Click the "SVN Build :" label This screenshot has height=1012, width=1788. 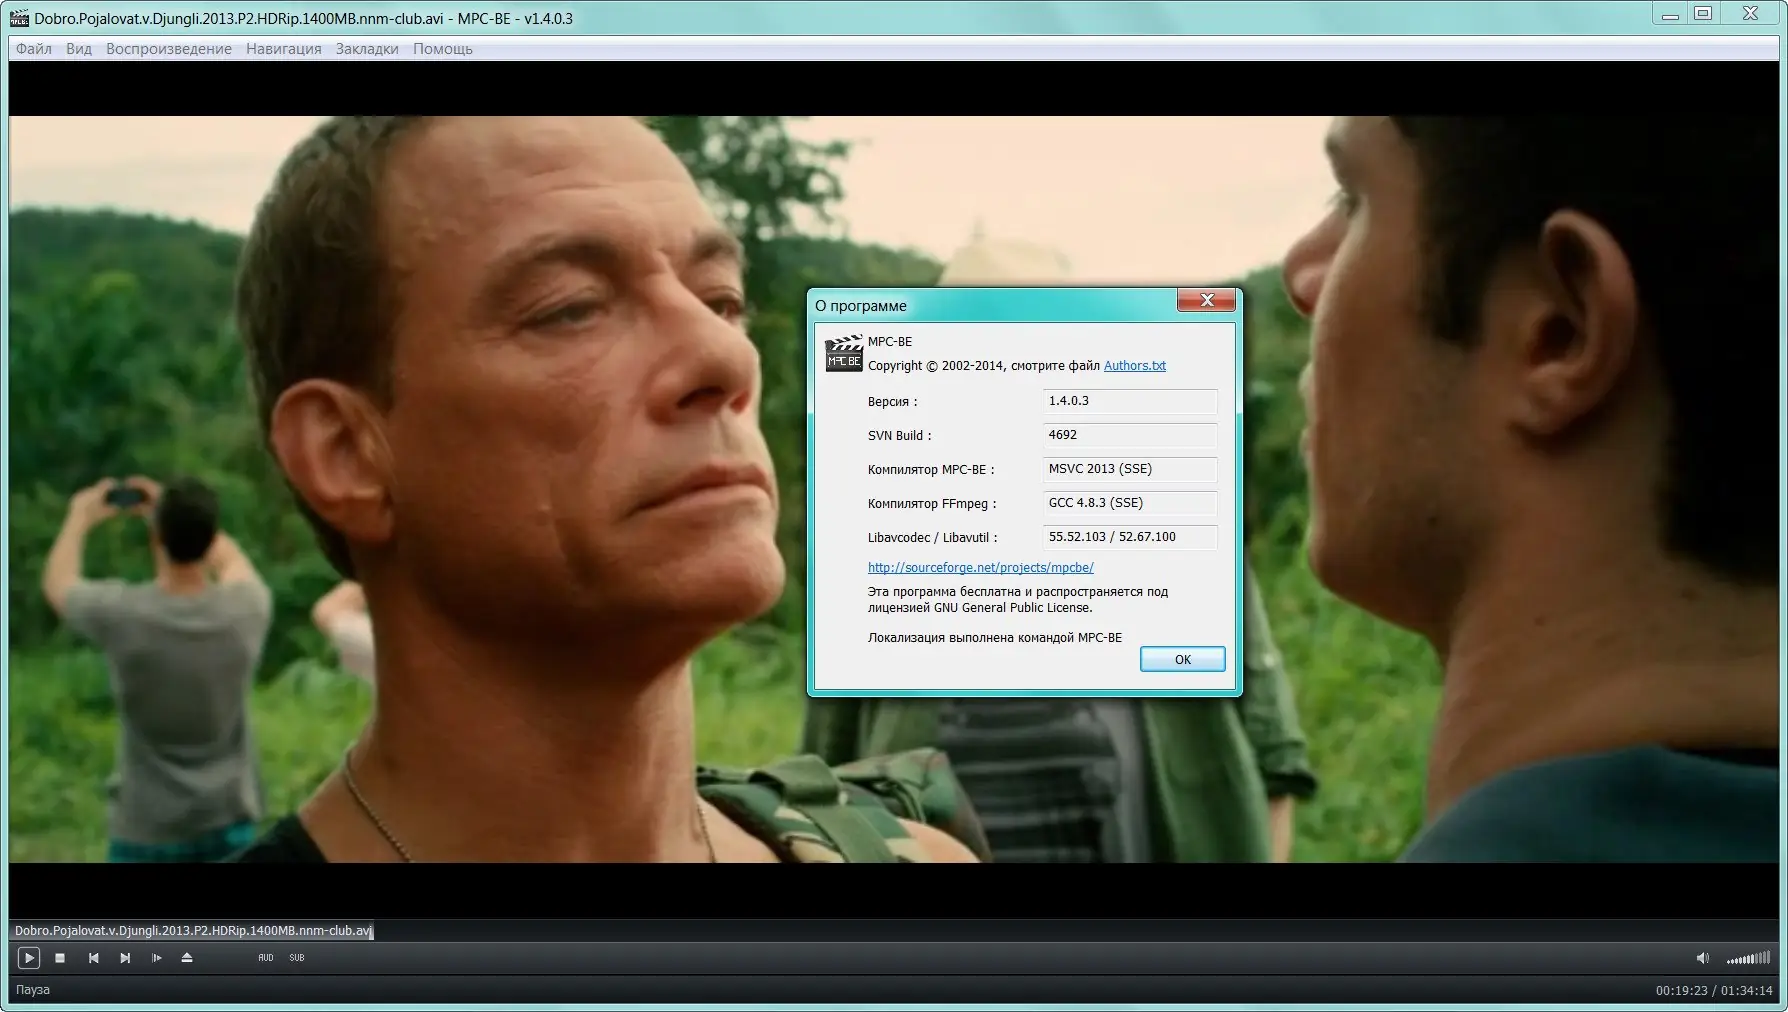point(899,436)
